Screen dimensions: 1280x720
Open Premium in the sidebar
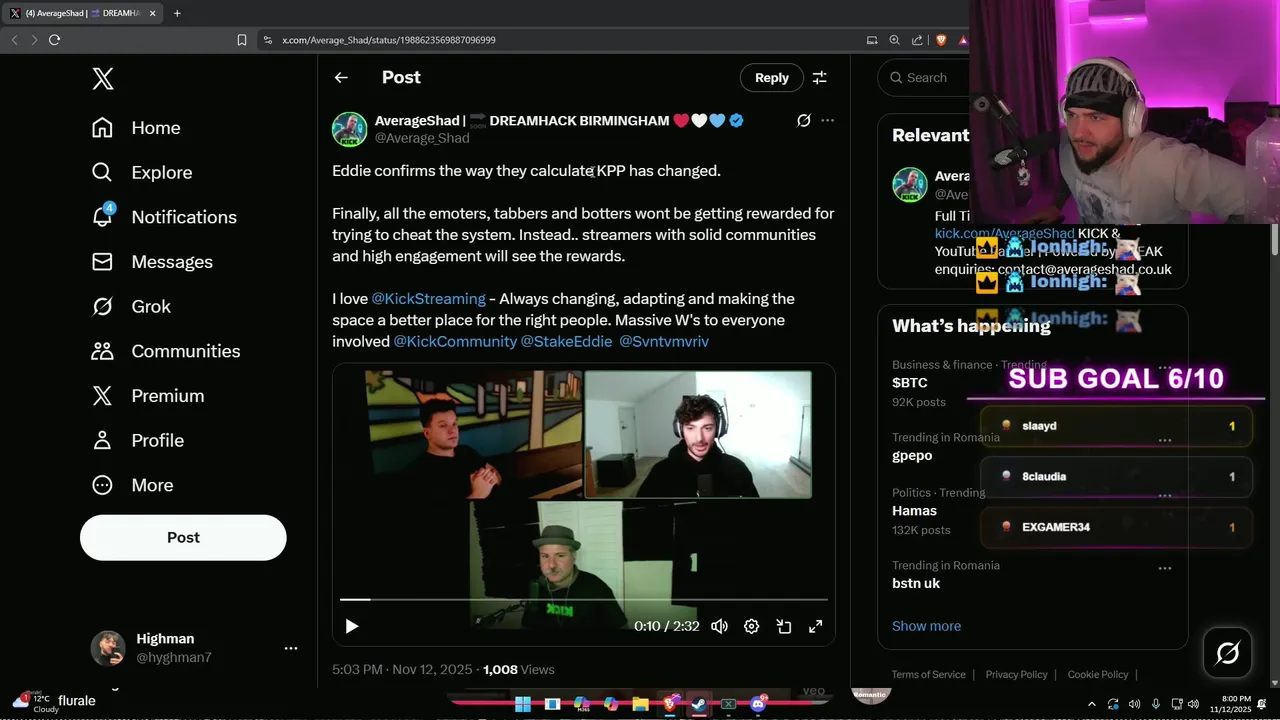point(147,396)
